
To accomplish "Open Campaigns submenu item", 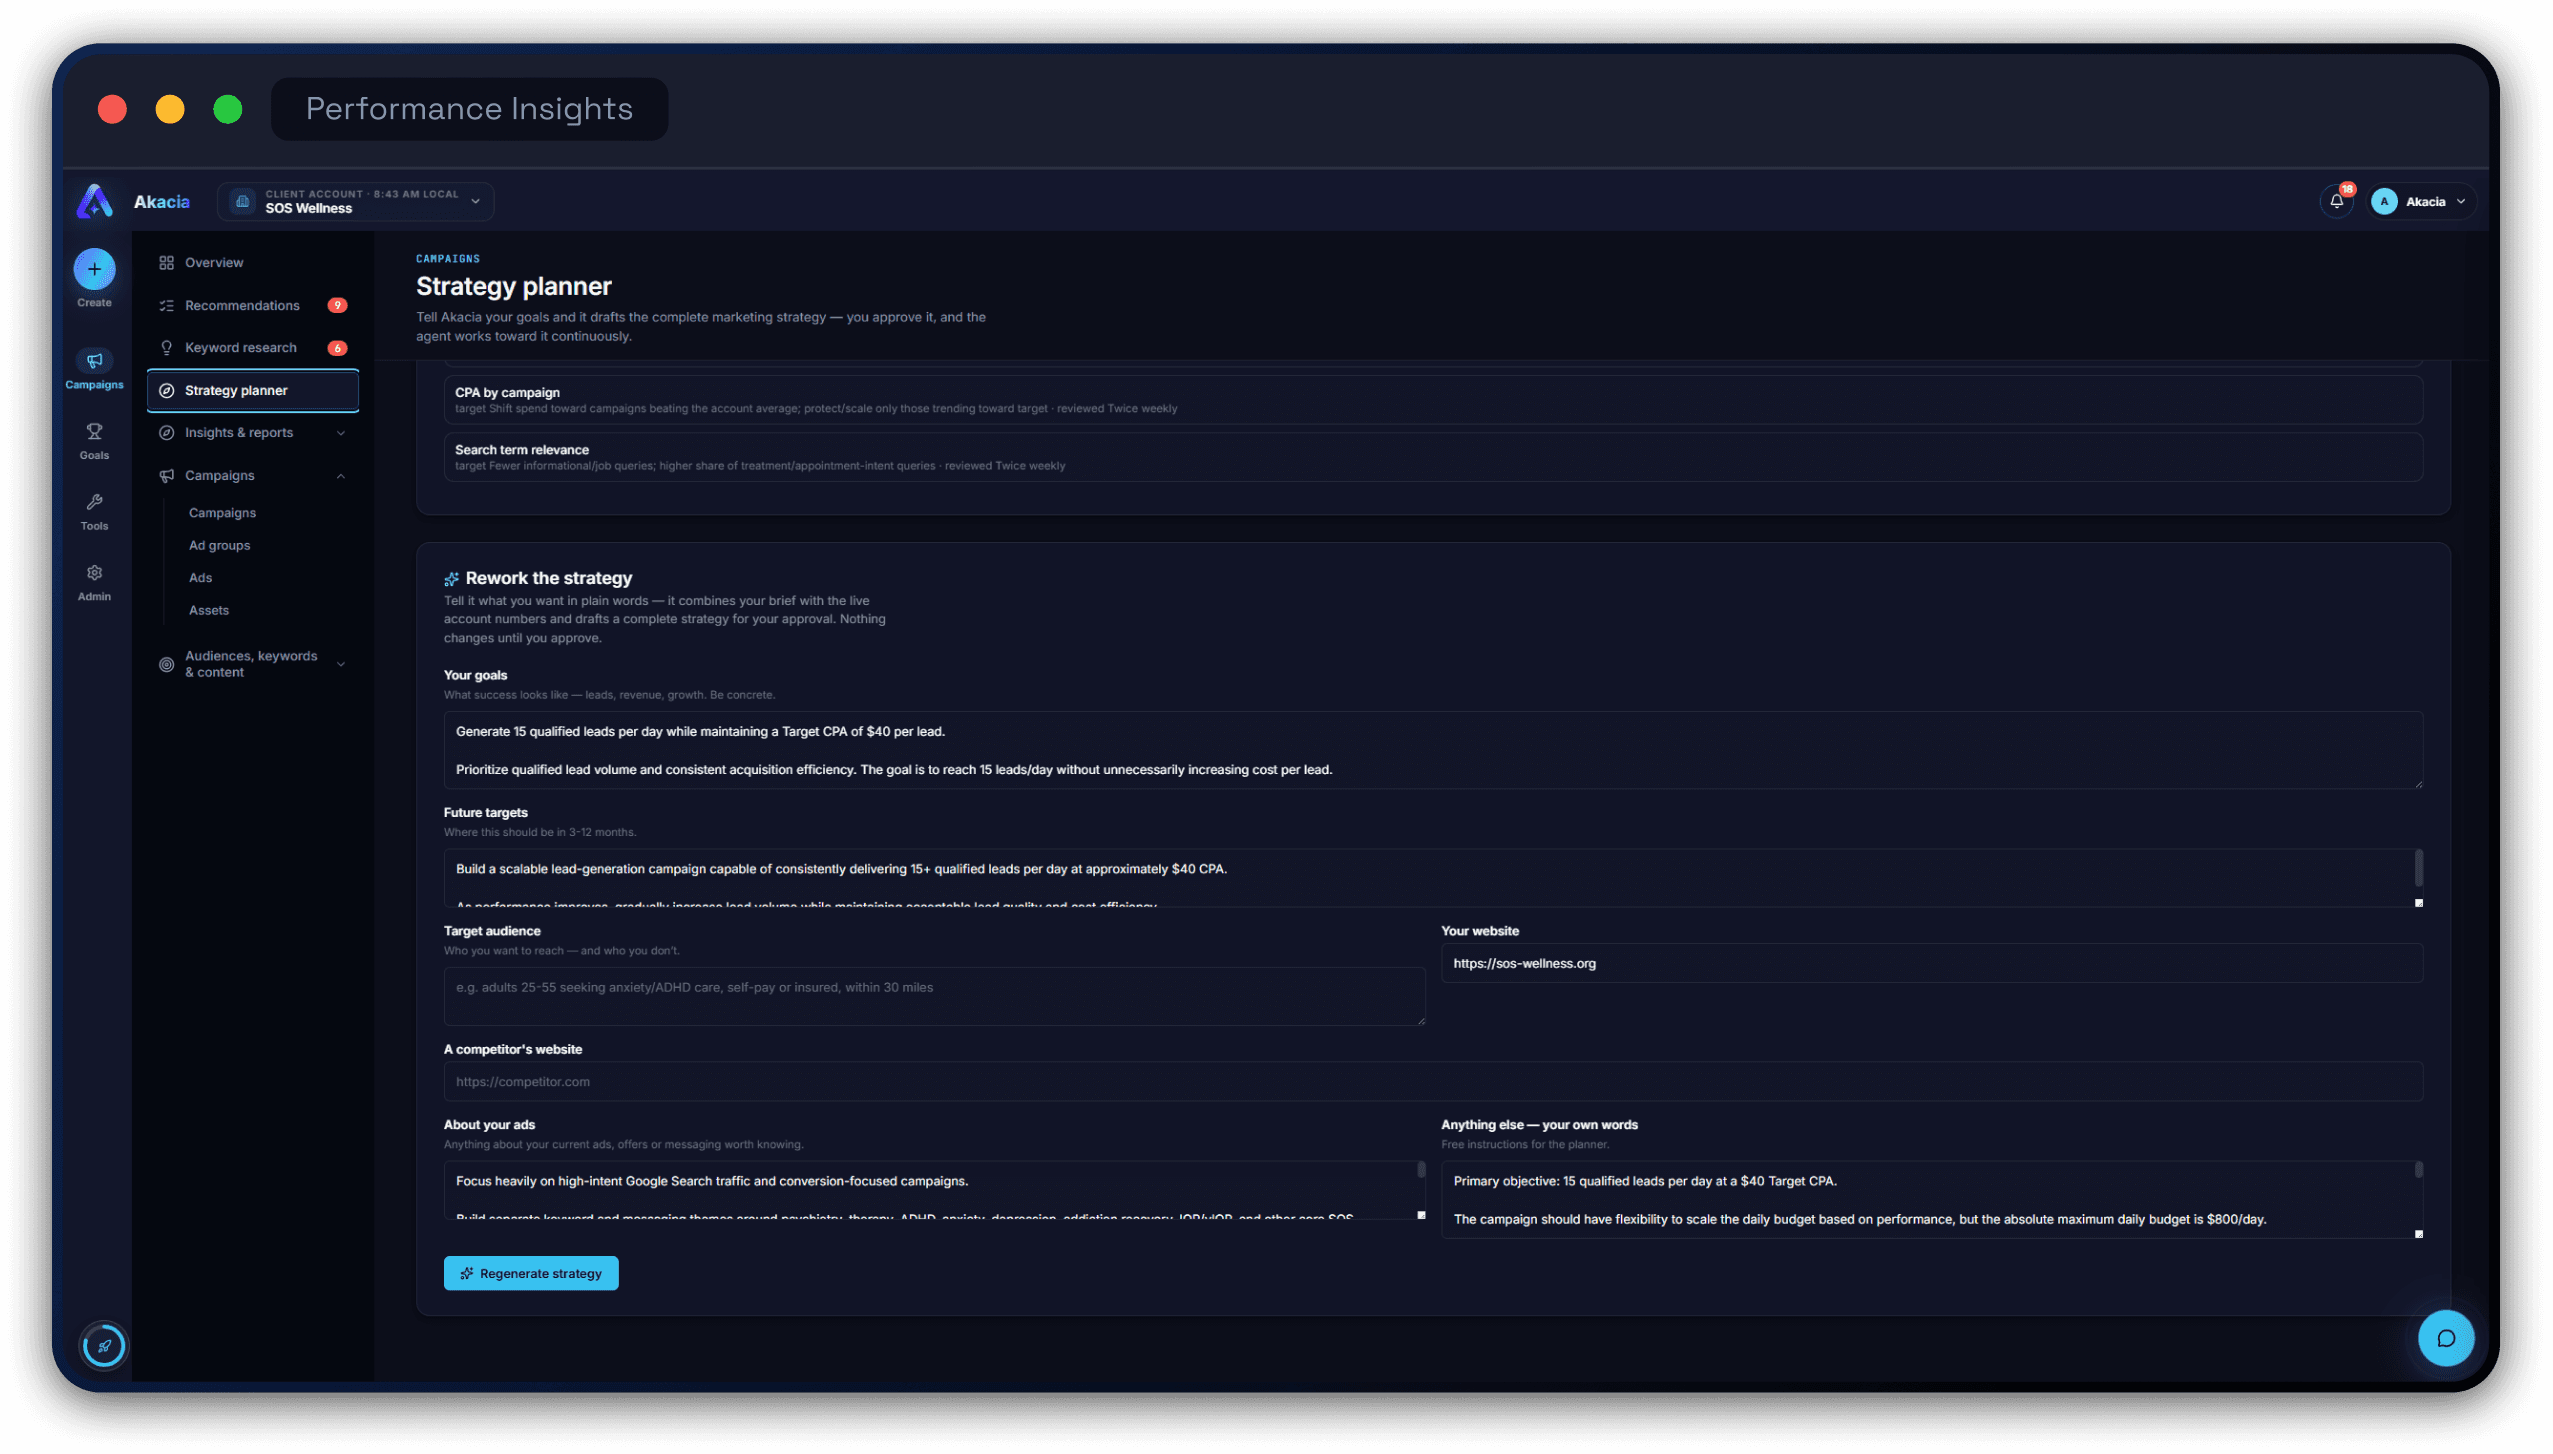I will click(x=222, y=513).
